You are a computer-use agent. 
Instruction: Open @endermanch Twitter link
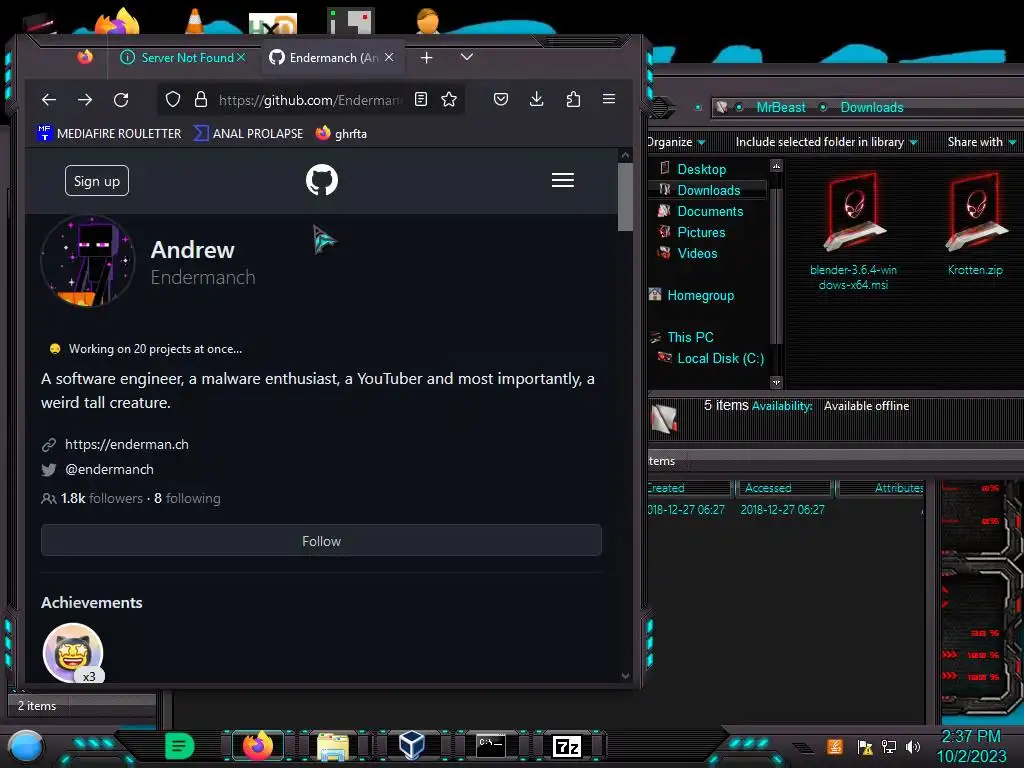pyautogui.click(x=109, y=470)
